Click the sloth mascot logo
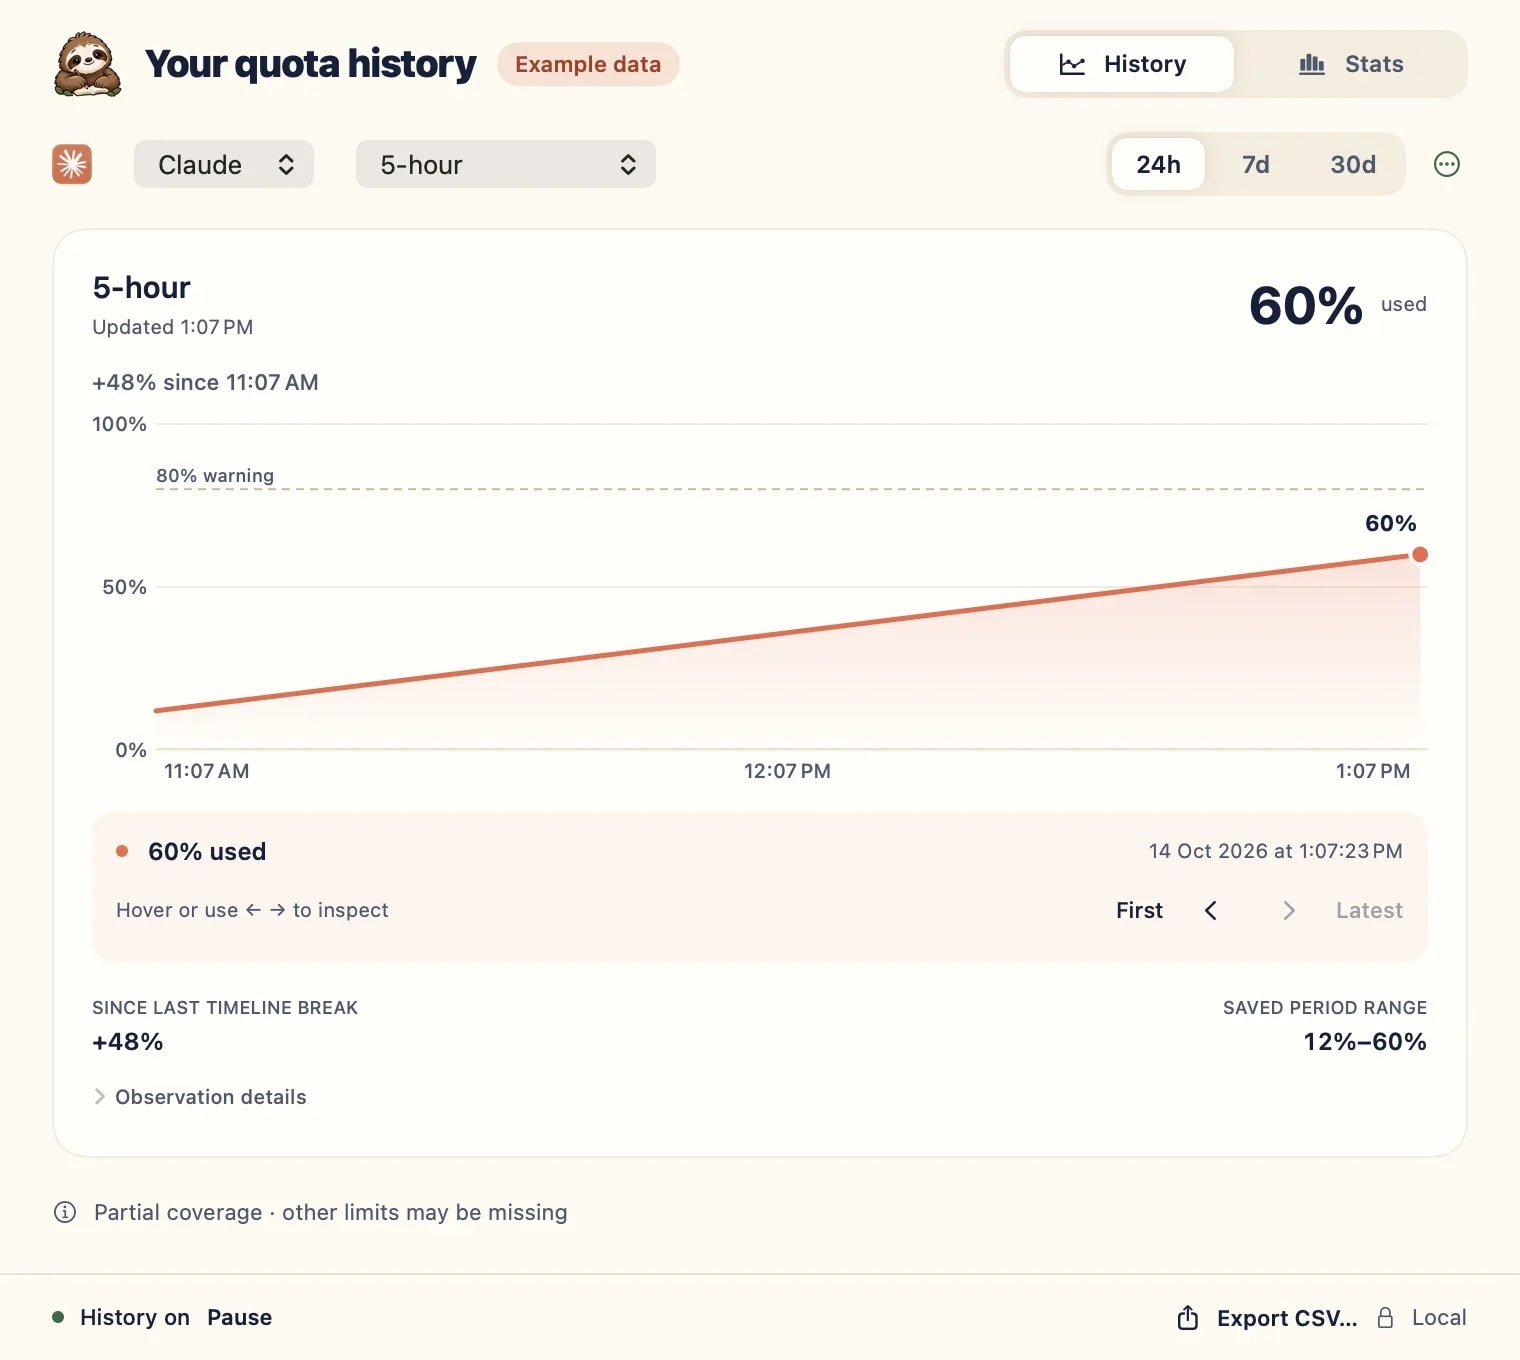 click(88, 65)
